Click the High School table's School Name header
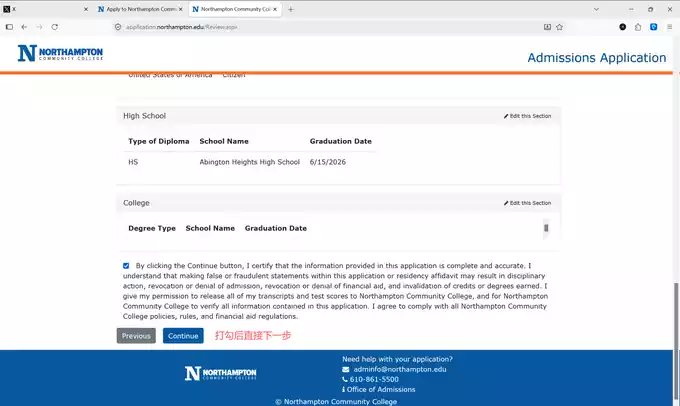Image resolution: width=680 pixels, height=406 pixels. tap(224, 141)
